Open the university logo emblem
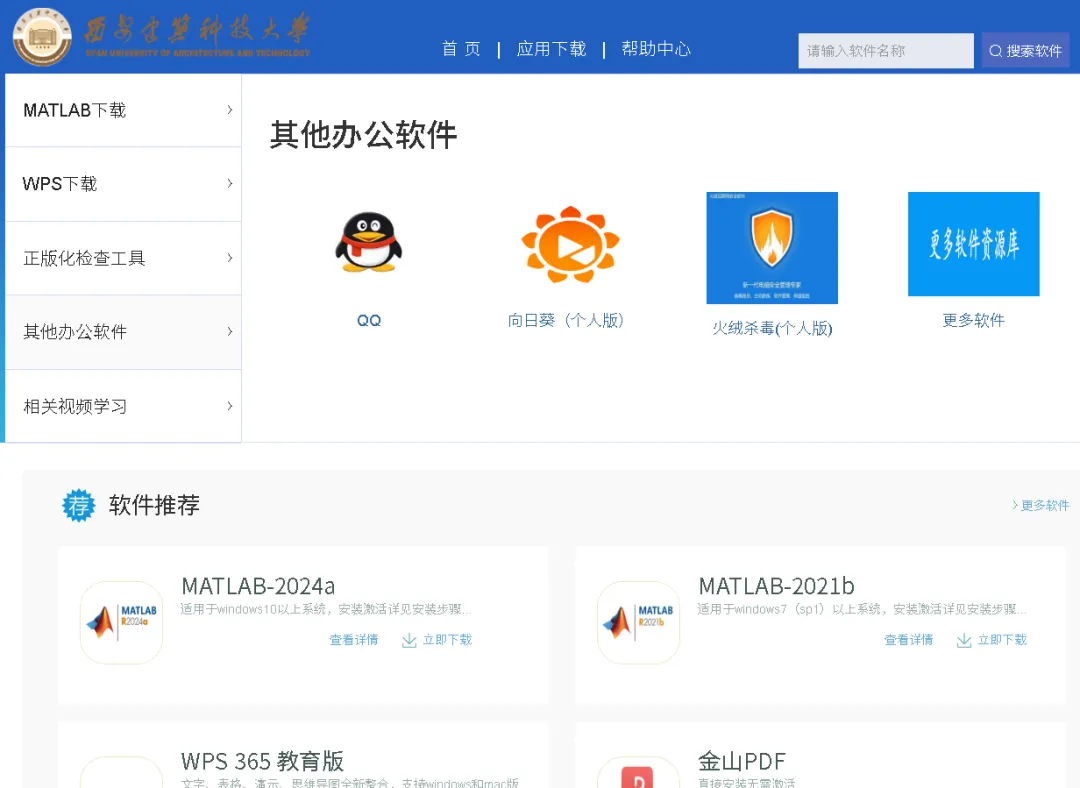 [42, 37]
